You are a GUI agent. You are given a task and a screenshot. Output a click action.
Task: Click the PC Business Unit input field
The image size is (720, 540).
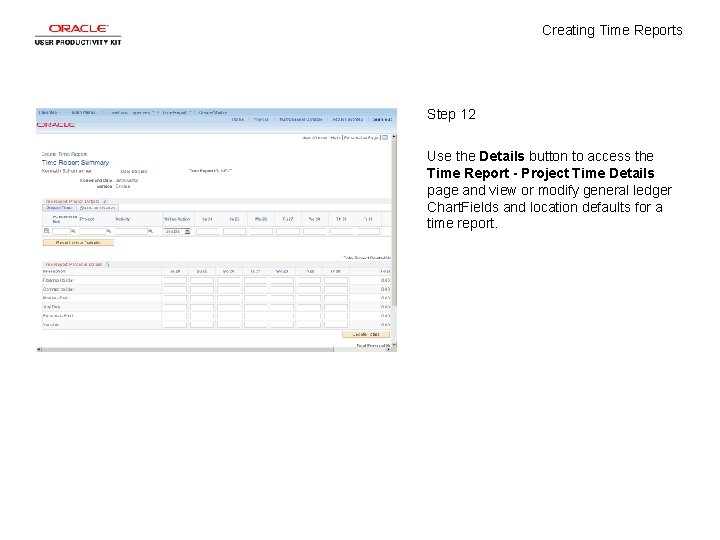coord(61,231)
